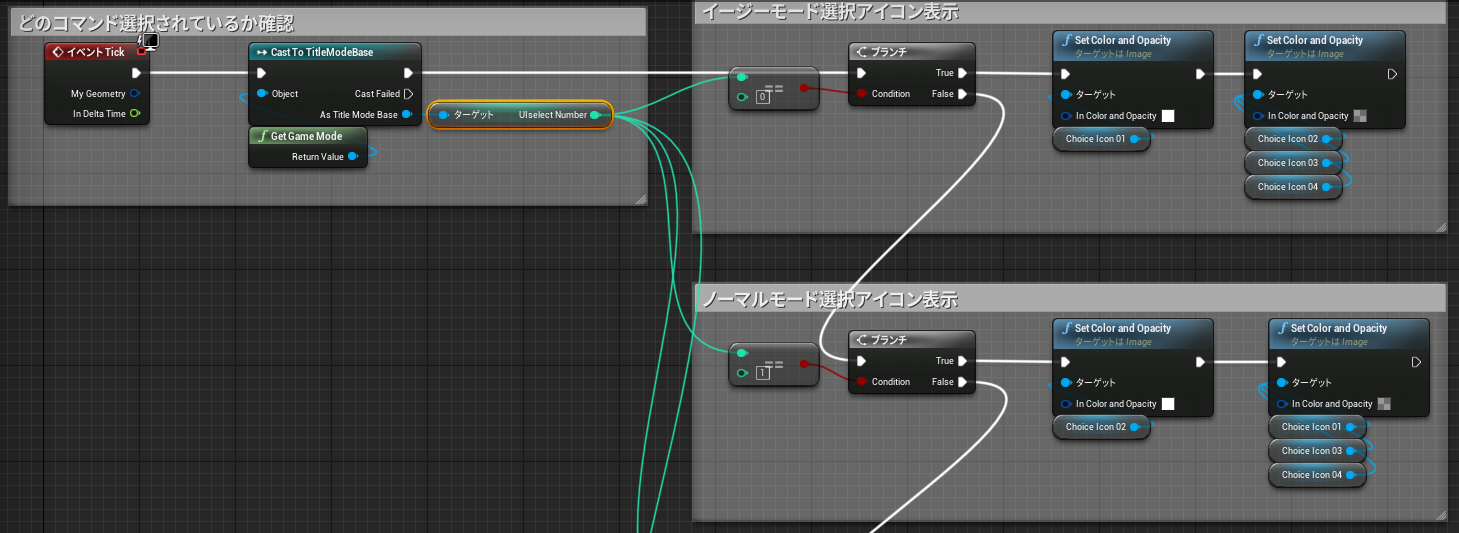Screen dimensions: 1459x533
Task: Select the Cast To TitleModeBase node header
Action: coord(335,52)
